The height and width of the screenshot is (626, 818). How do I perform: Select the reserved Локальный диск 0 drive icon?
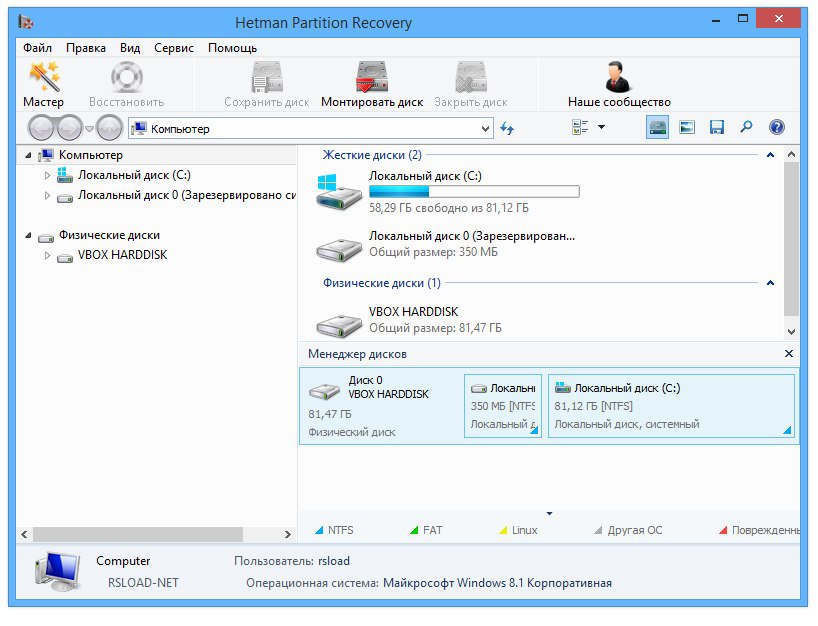pyautogui.click(x=339, y=249)
